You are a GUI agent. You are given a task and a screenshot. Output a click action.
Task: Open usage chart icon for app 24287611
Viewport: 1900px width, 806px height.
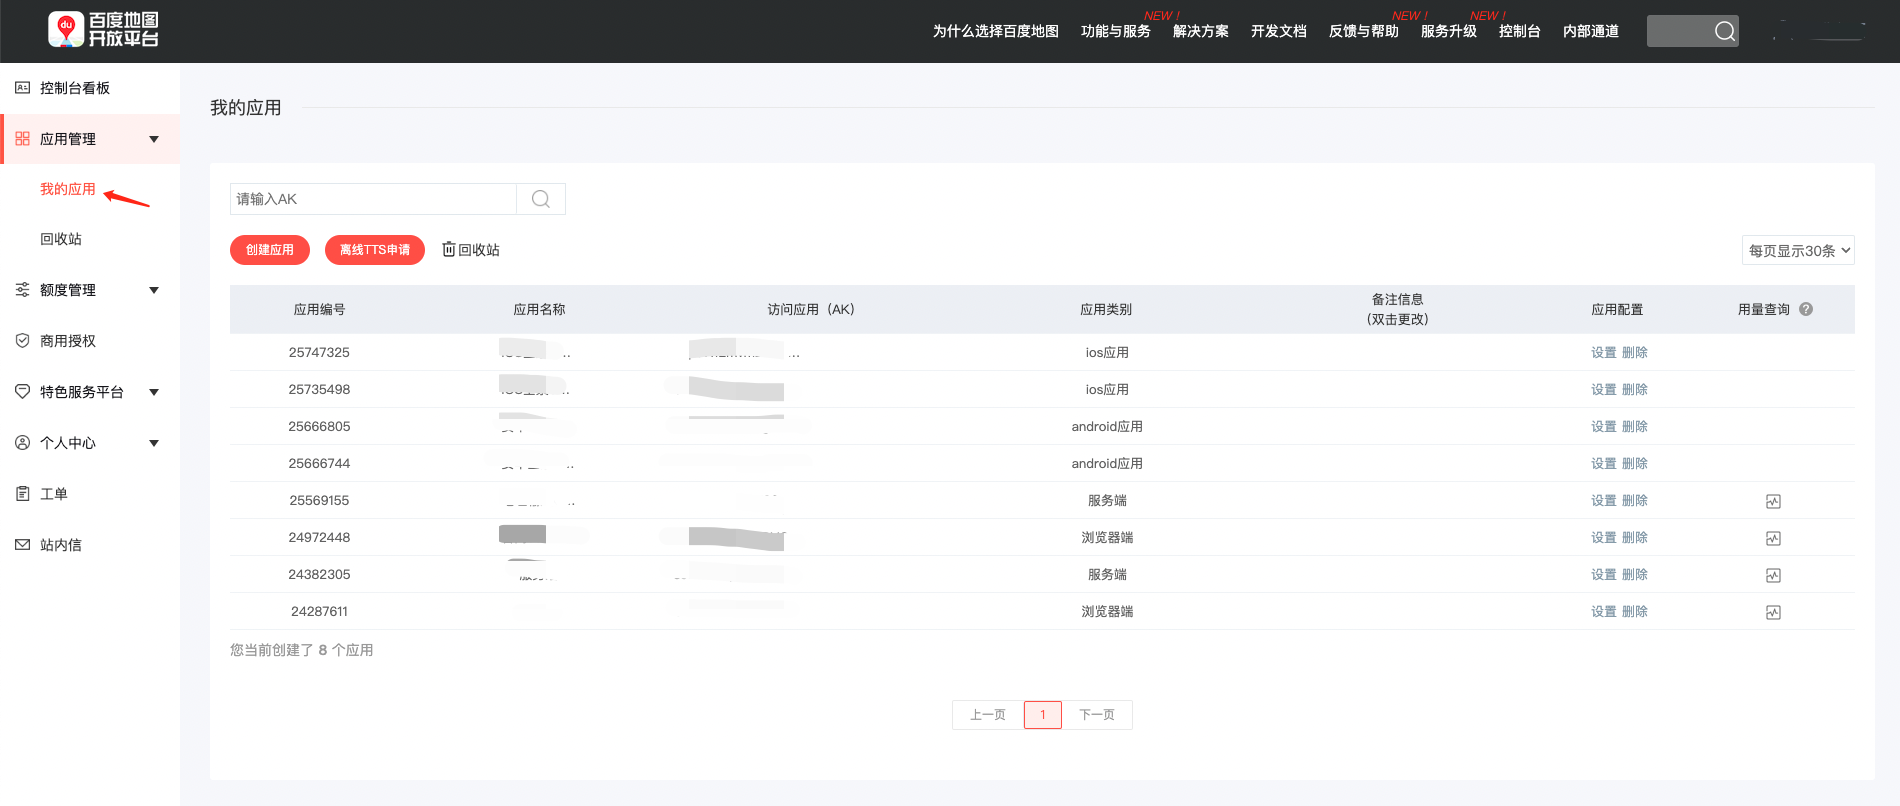pyautogui.click(x=1773, y=612)
